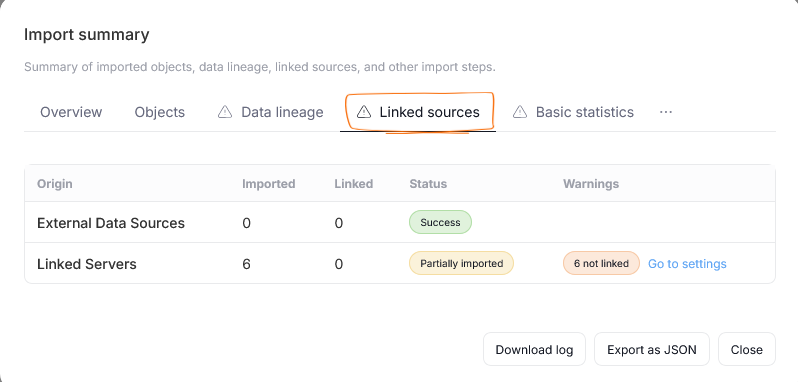
Task: Click the Imported column header
Action: coord(269,184)
